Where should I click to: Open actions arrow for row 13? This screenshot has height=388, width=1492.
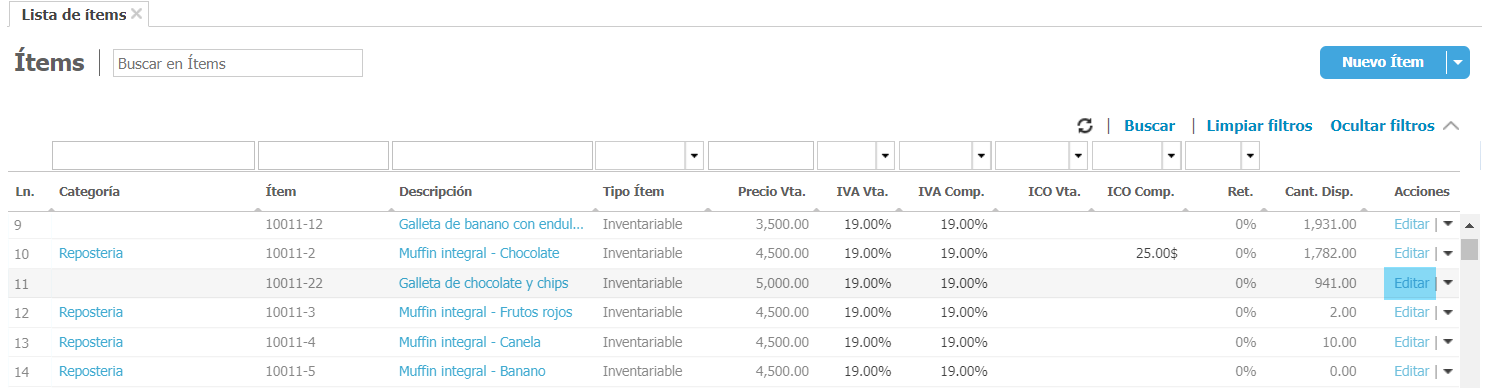(x=1448, y=342)
